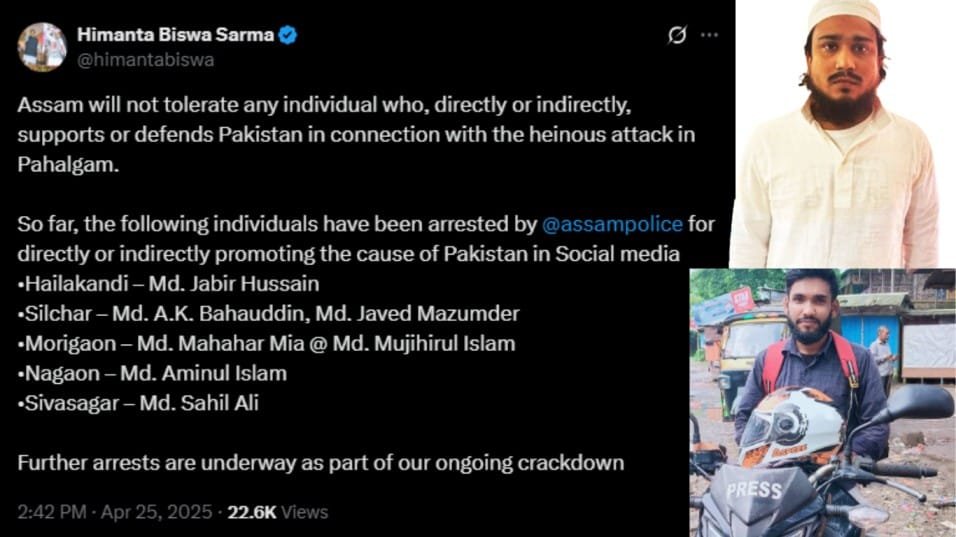The image size is (956, 537).
Task: Click the 2:42 PM Apr 25, 2025 timestamp
Action: point(115,512)
